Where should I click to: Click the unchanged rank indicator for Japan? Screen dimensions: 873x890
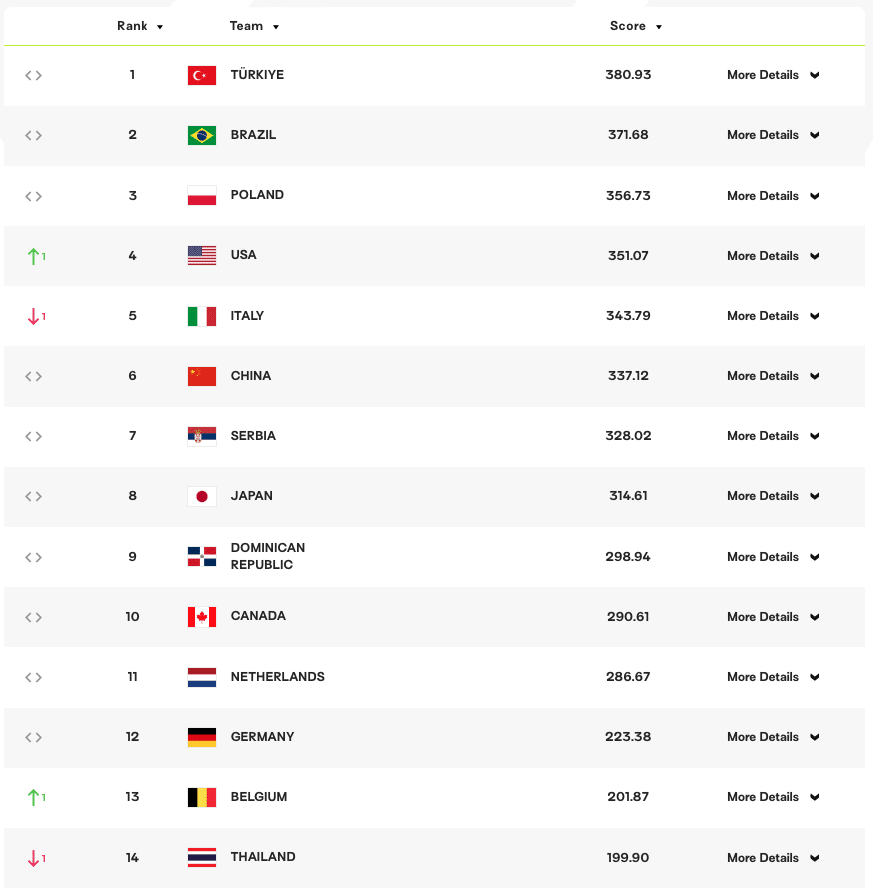34,496
